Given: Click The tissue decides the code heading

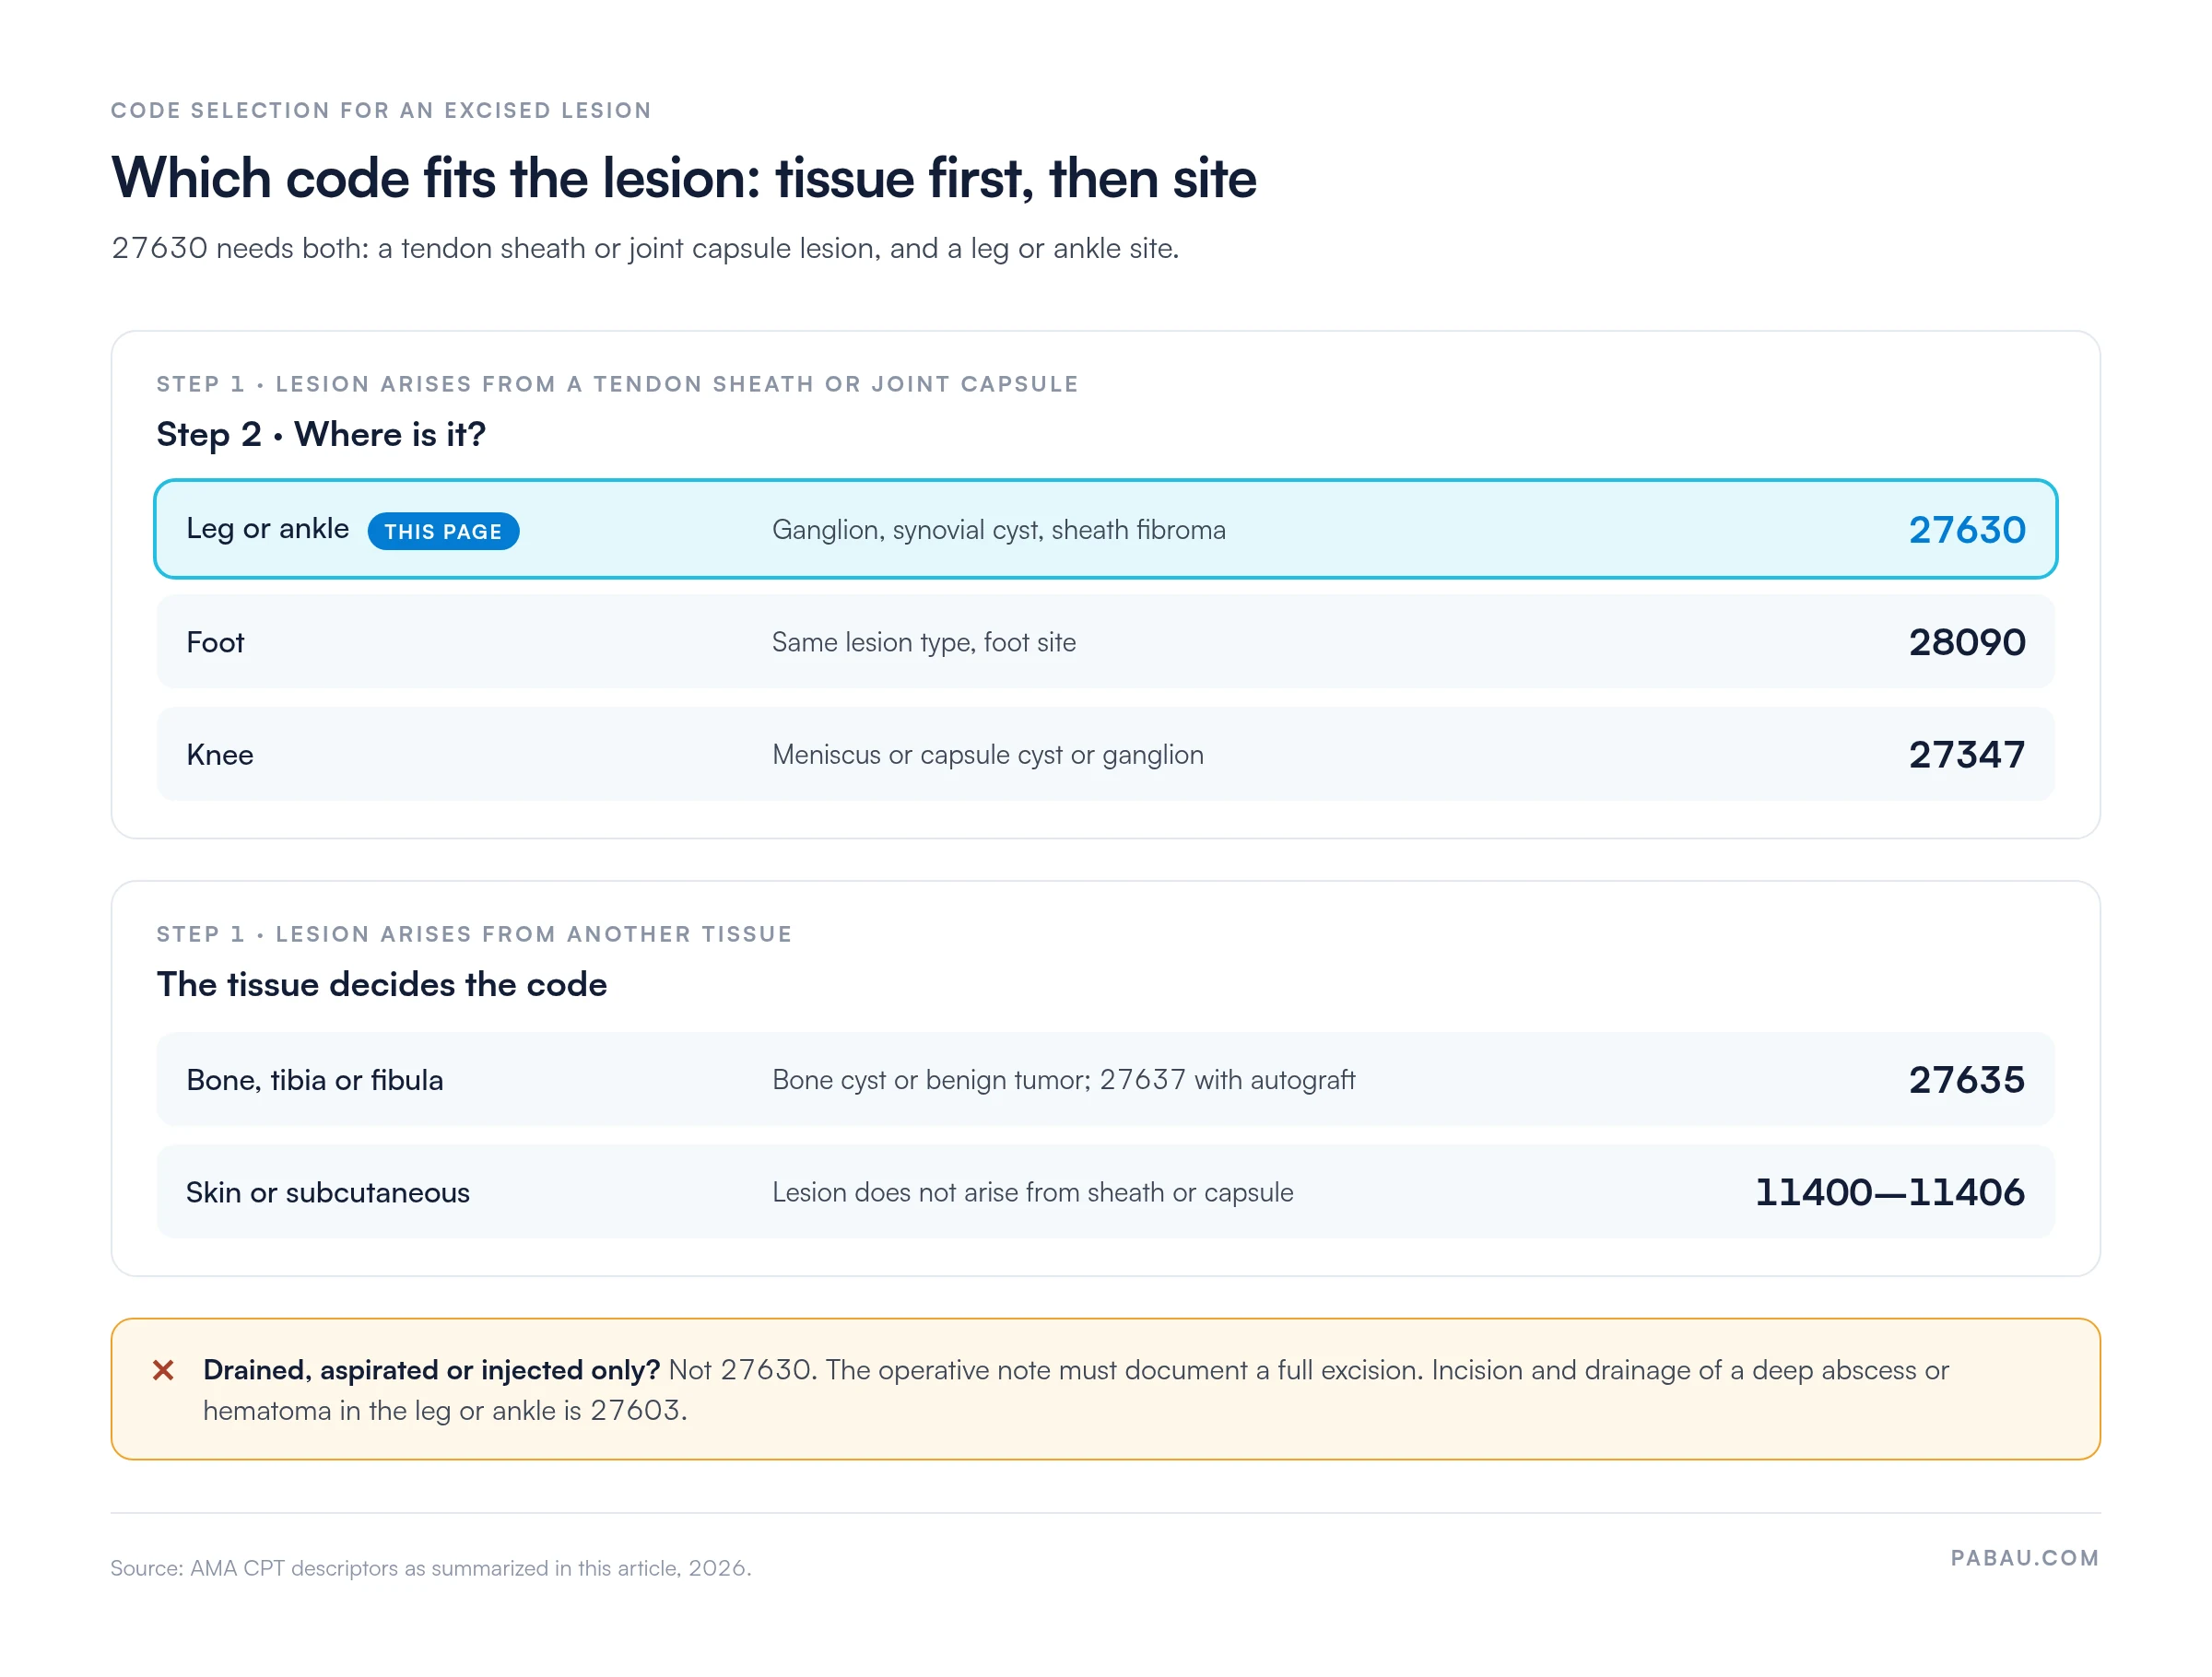Looking at the screenshot, I should (x=381, y=984).
